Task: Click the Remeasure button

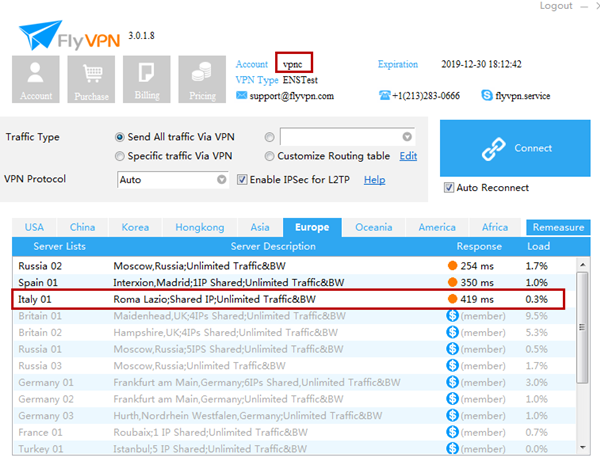Action: point(558,227)
